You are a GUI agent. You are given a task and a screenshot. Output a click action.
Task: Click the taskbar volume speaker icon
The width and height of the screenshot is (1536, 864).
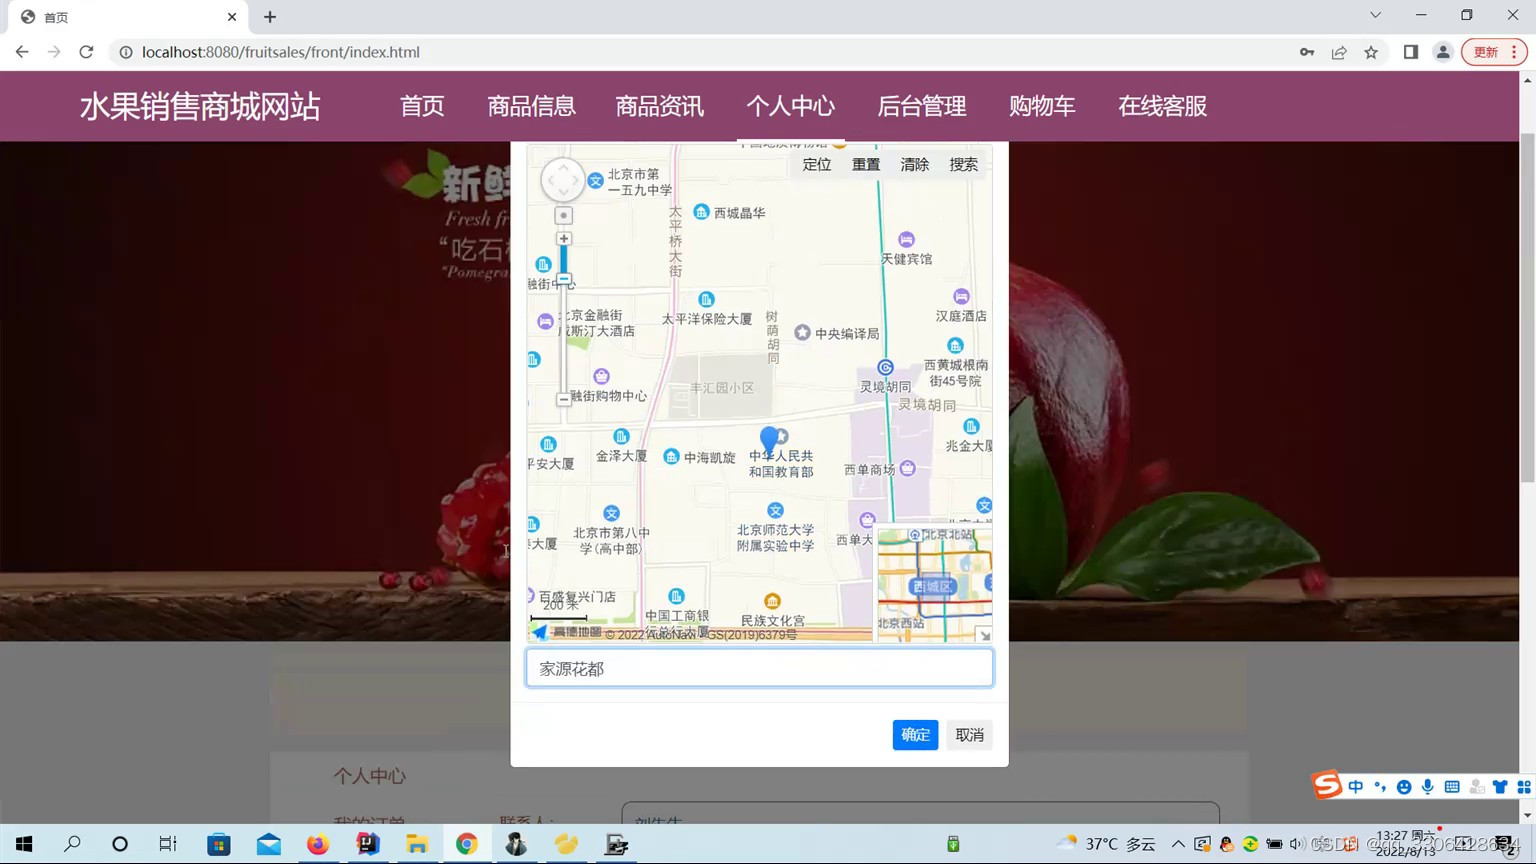coord(1297,844)
